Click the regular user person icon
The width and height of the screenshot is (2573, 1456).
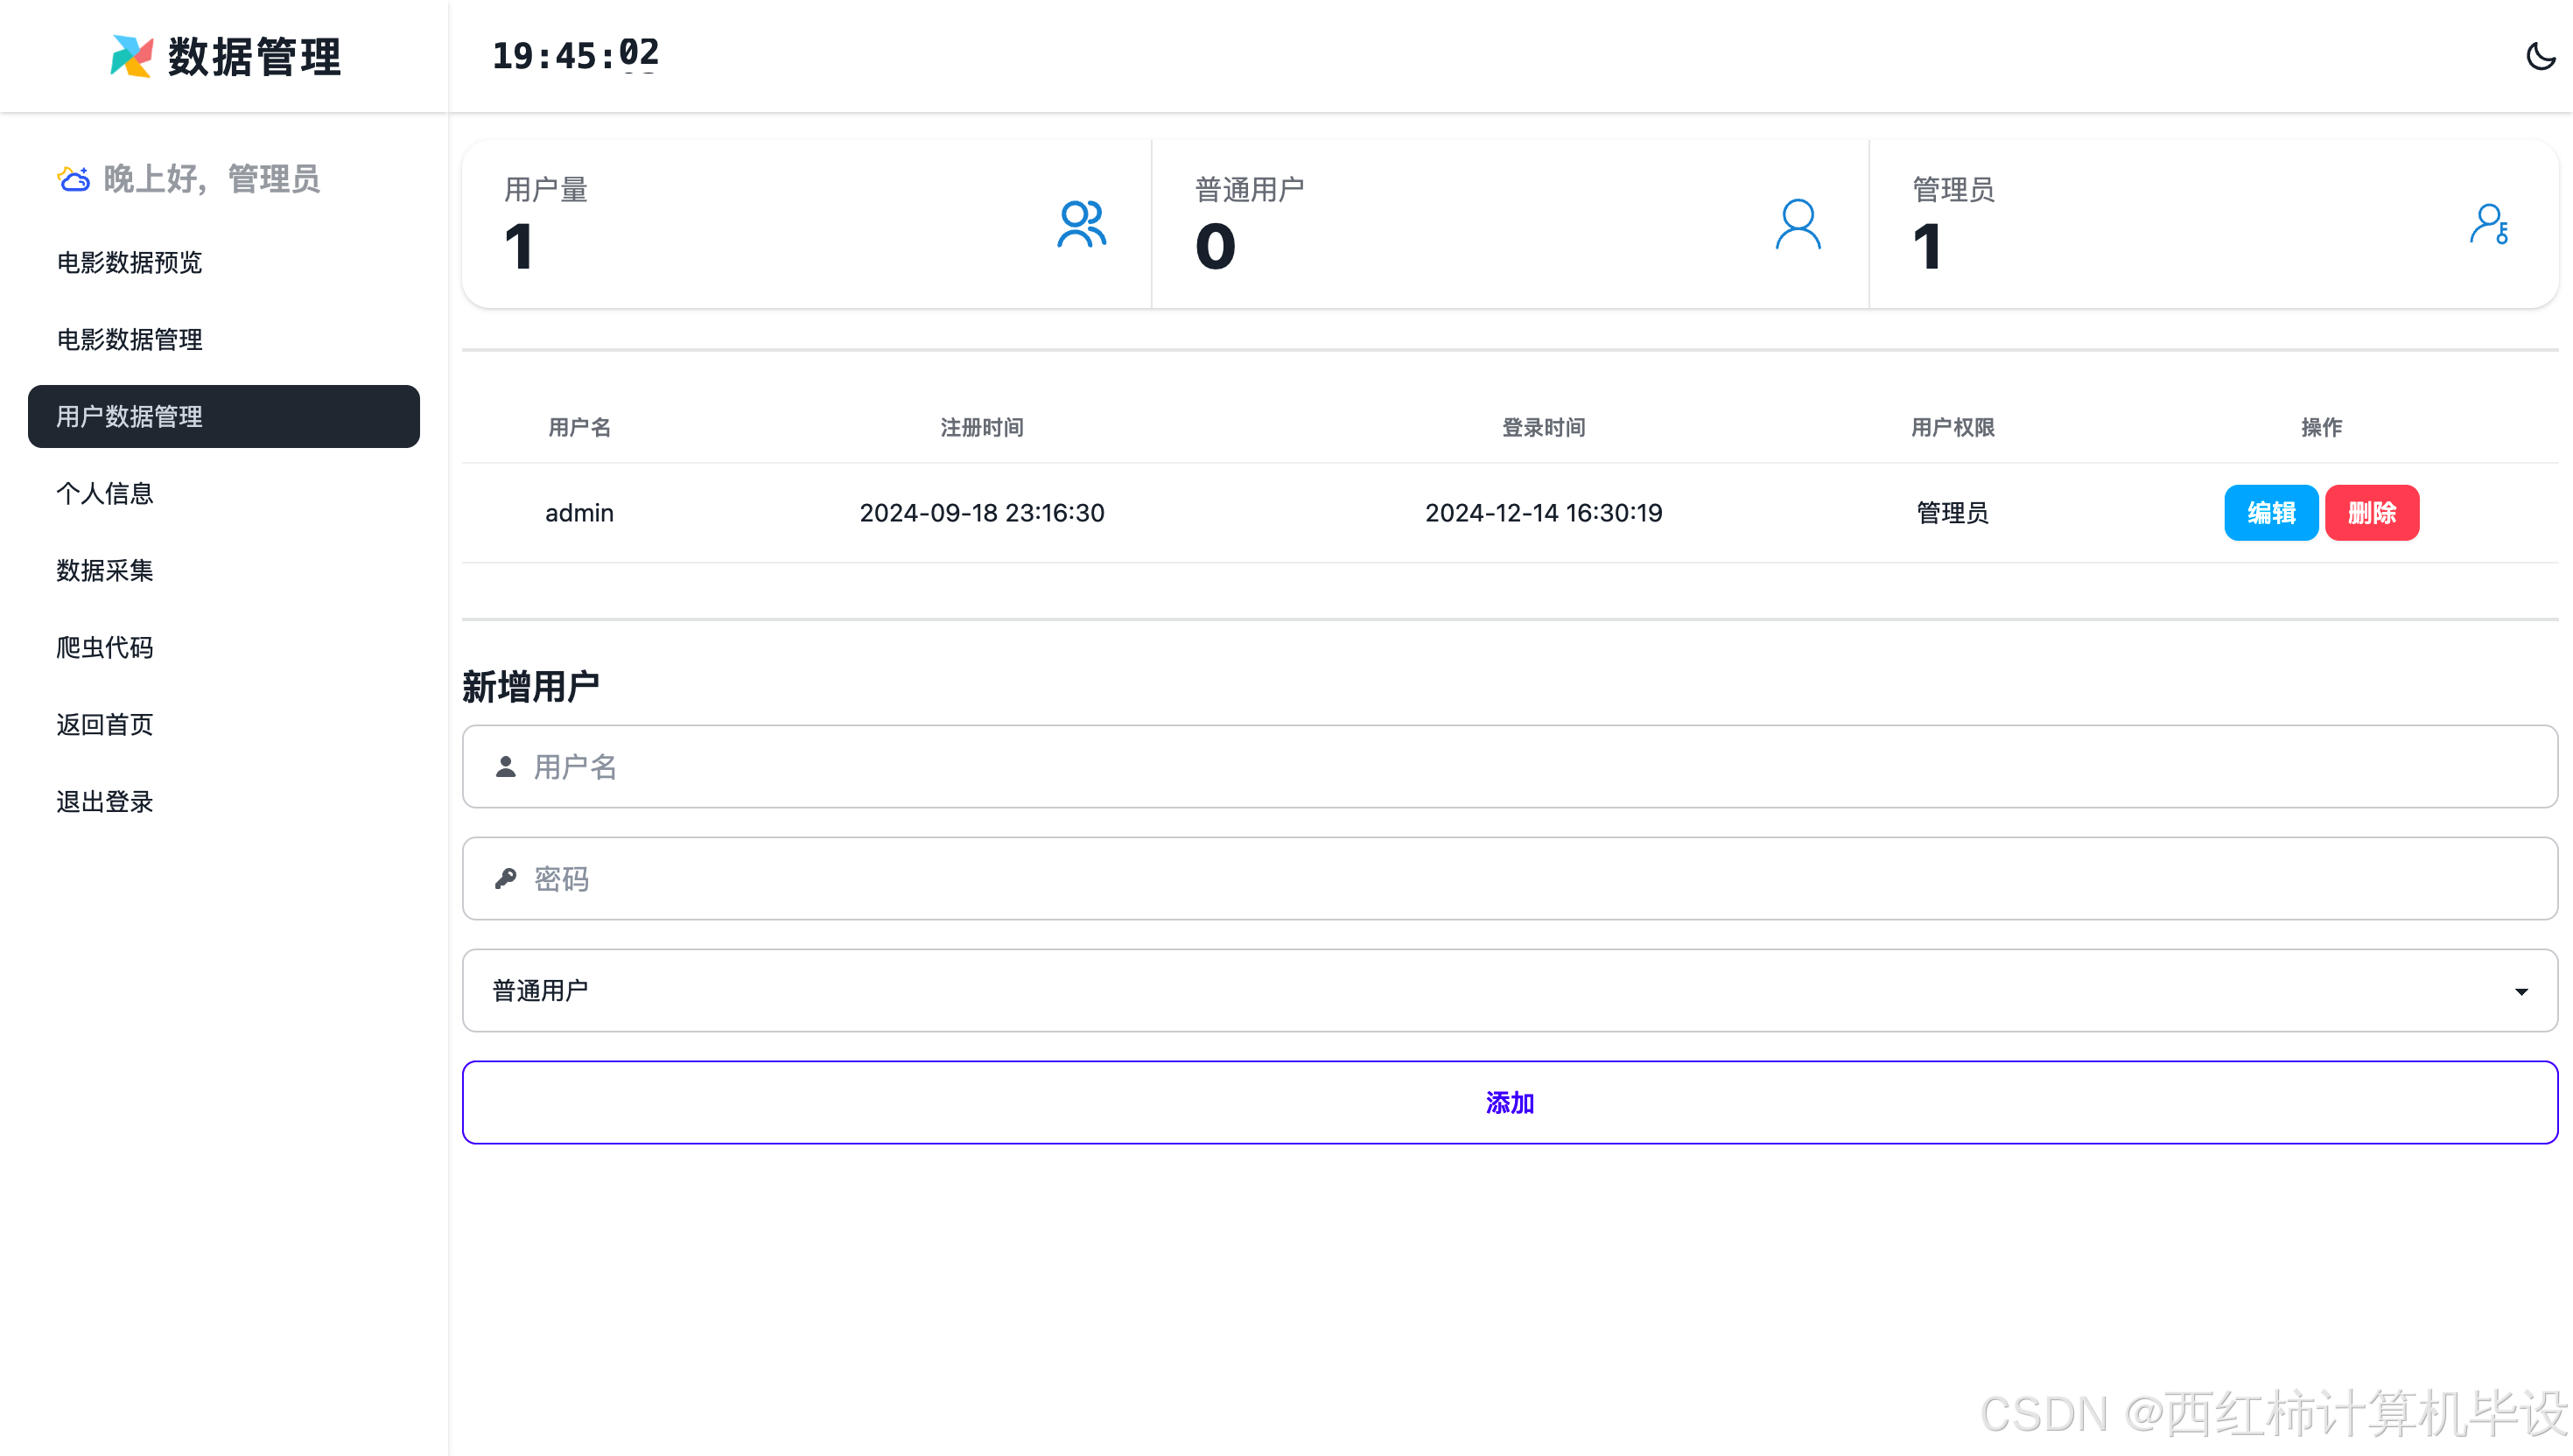click(x=1797, y=224)
